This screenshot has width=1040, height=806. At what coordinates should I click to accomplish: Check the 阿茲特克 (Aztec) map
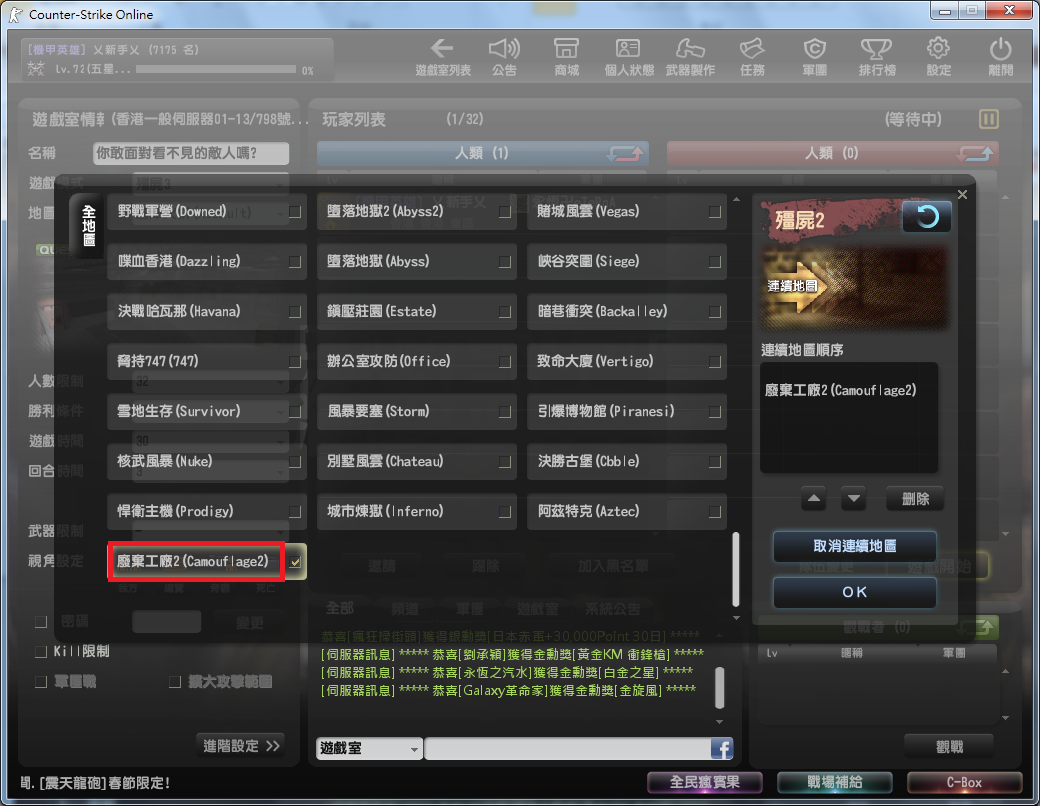coord(714,512)
